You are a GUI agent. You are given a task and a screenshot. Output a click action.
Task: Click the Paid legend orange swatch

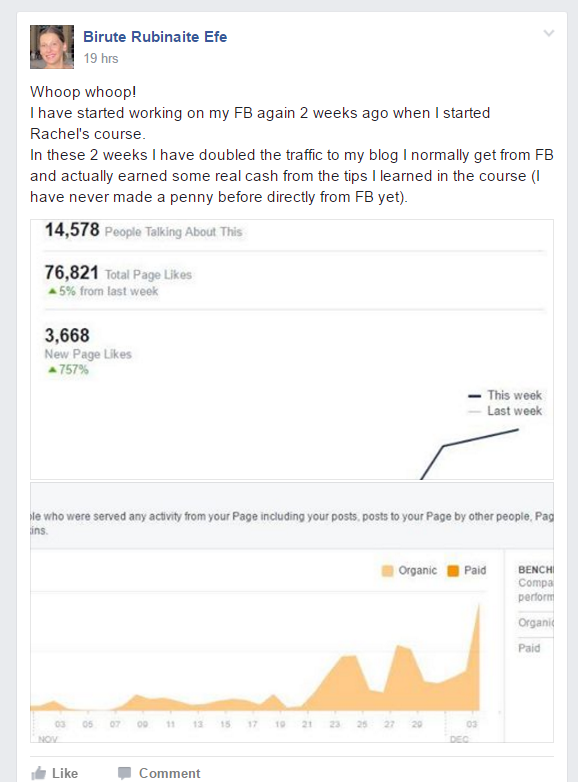(453, 571)
